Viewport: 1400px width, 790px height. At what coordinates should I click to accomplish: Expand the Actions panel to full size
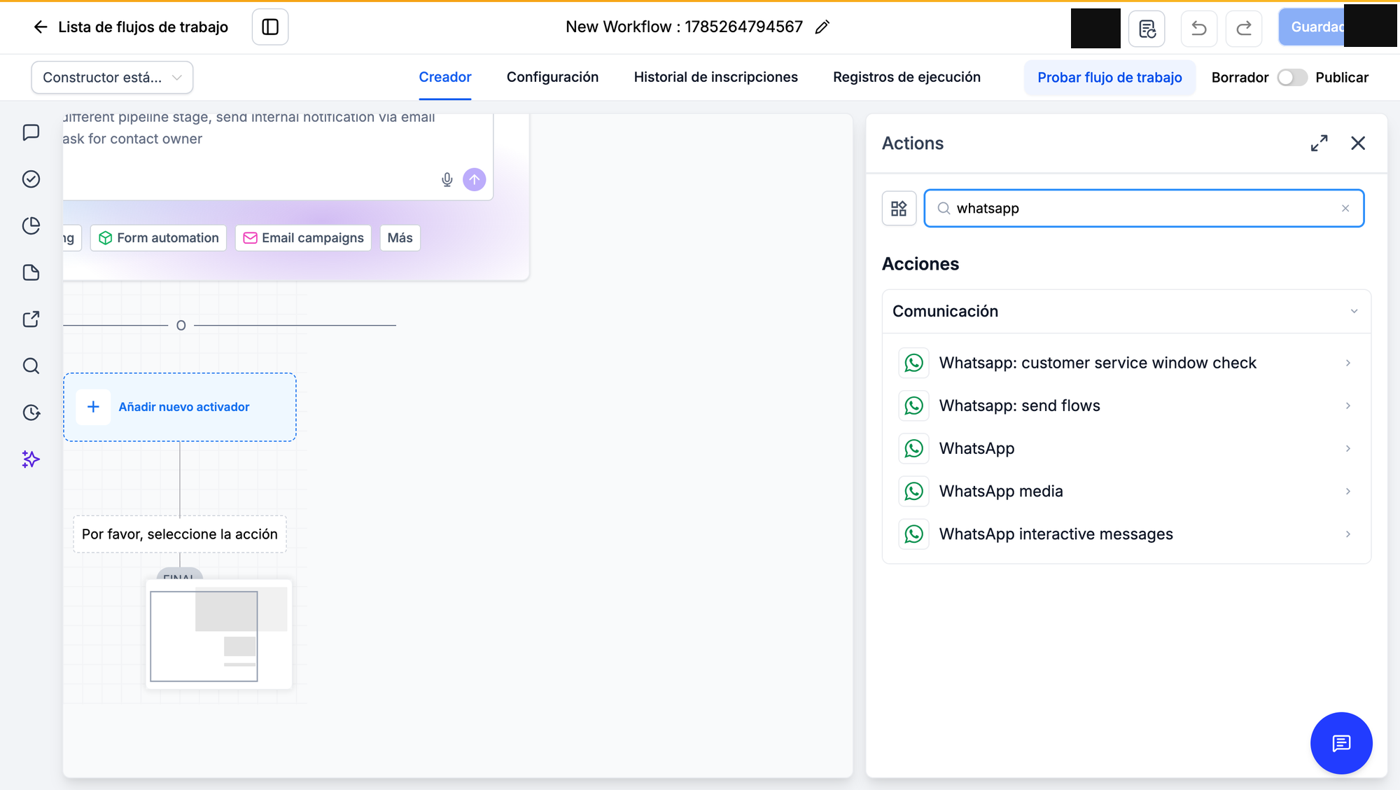pyautogui.click(x=1319, y=143)
